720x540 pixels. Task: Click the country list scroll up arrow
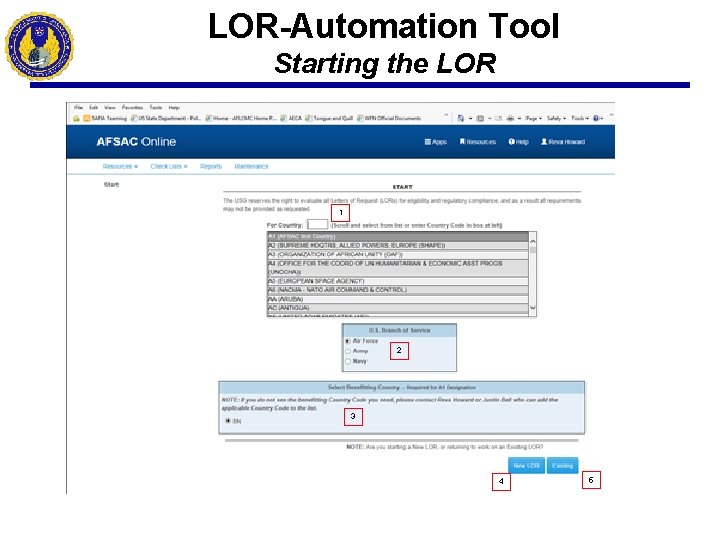[x=533, y=241]
